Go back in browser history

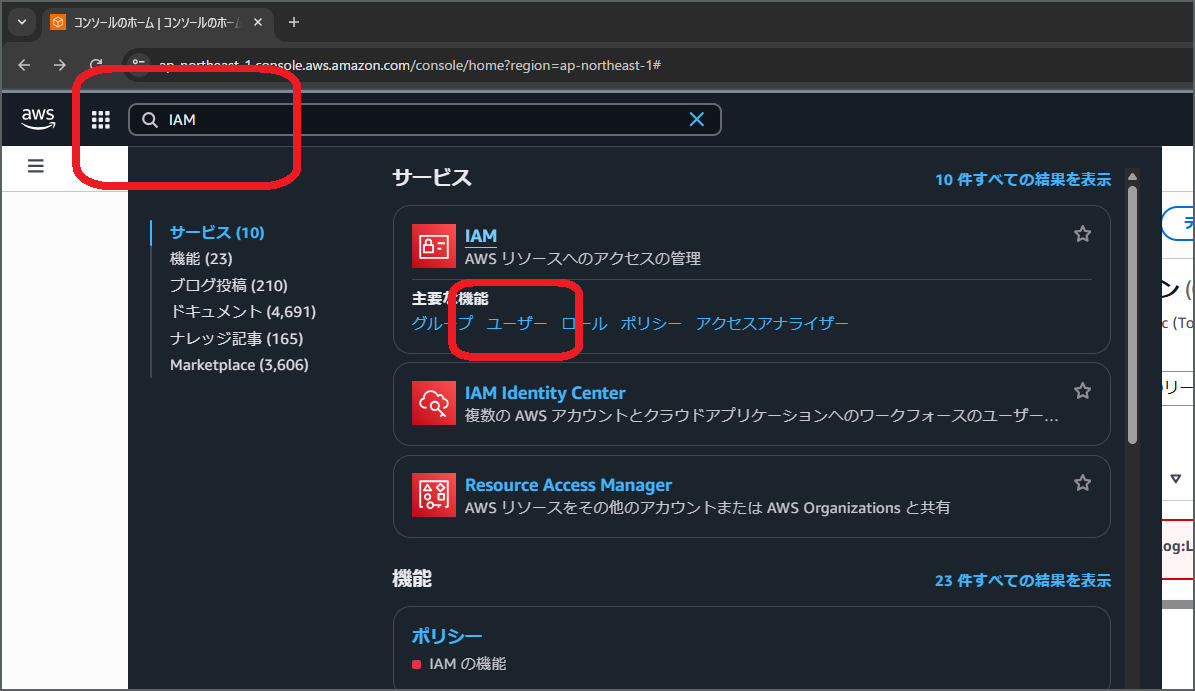point(24,66)
